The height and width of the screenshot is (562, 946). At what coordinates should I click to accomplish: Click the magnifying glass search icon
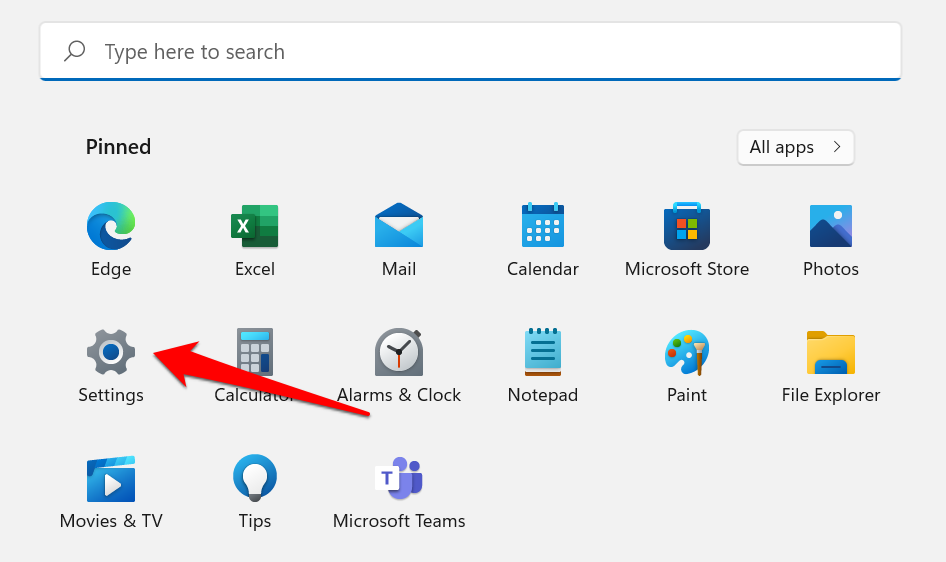tap(75, 52)
